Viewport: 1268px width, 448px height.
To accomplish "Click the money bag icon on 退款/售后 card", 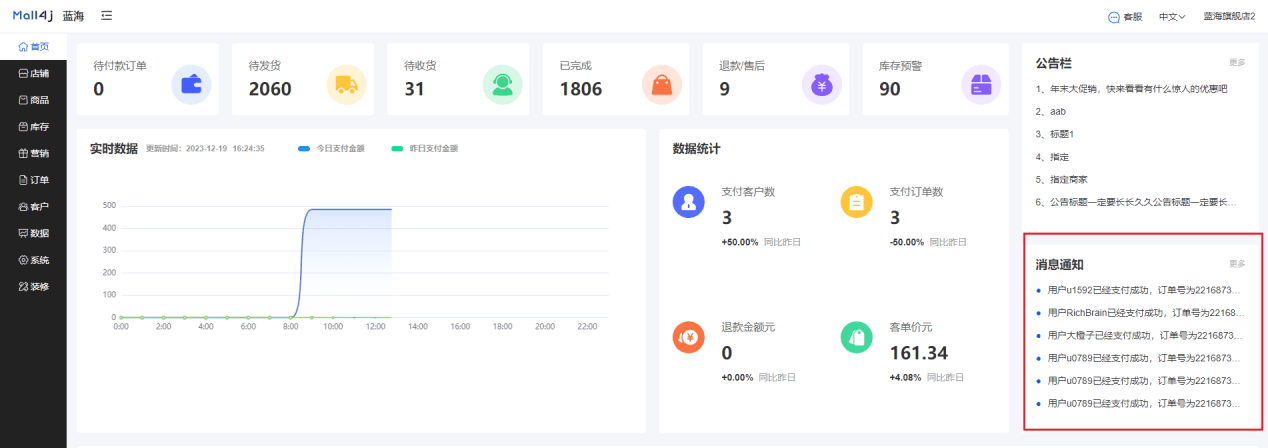I will (x=822, y=84).
